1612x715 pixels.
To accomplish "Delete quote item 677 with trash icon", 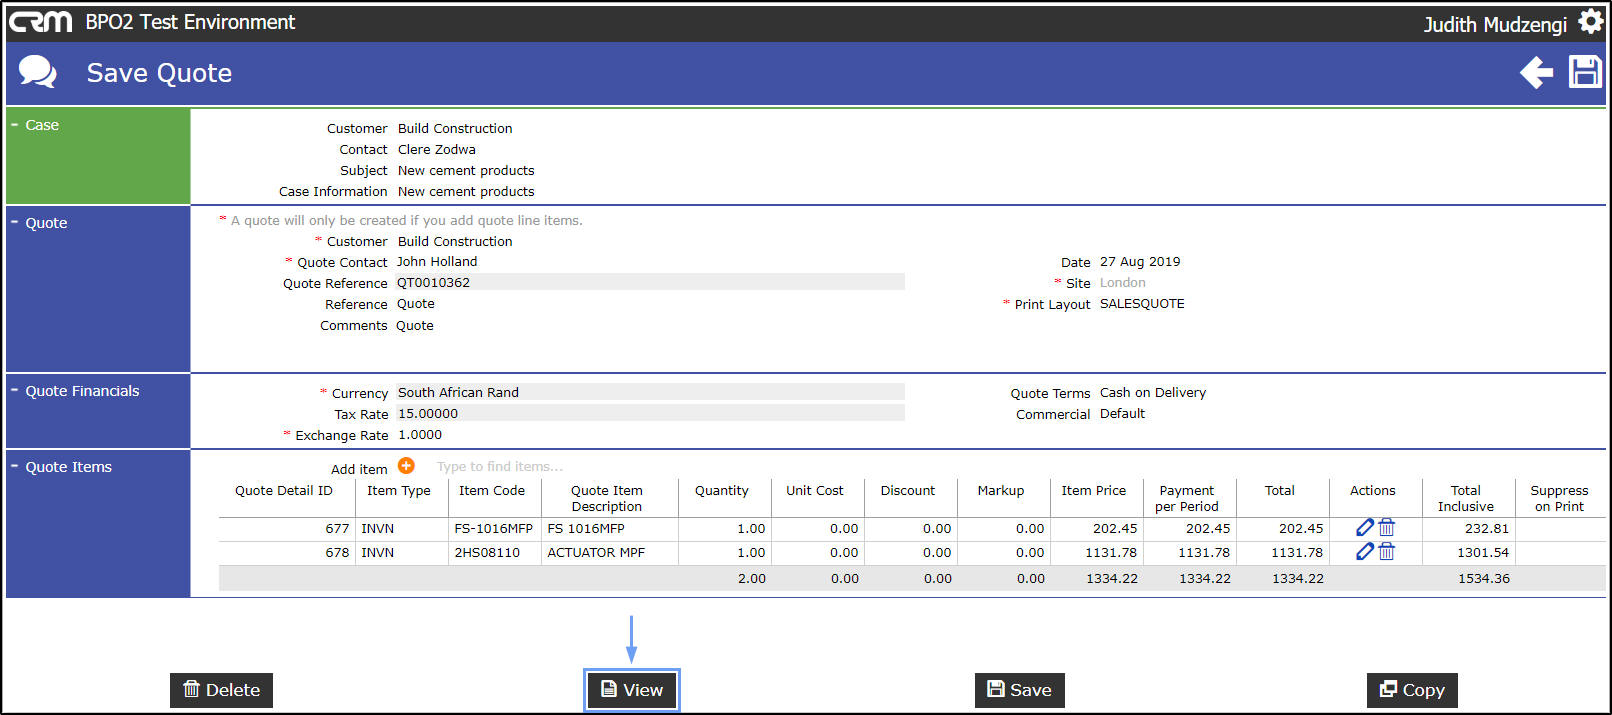I will coord(1387,528).
